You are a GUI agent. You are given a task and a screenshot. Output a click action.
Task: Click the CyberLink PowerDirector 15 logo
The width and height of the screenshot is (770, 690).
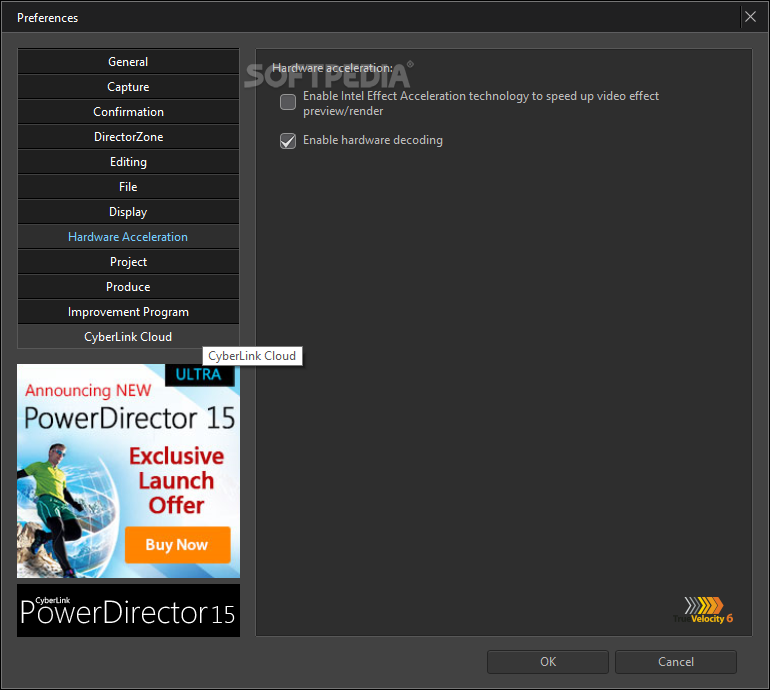128,610
